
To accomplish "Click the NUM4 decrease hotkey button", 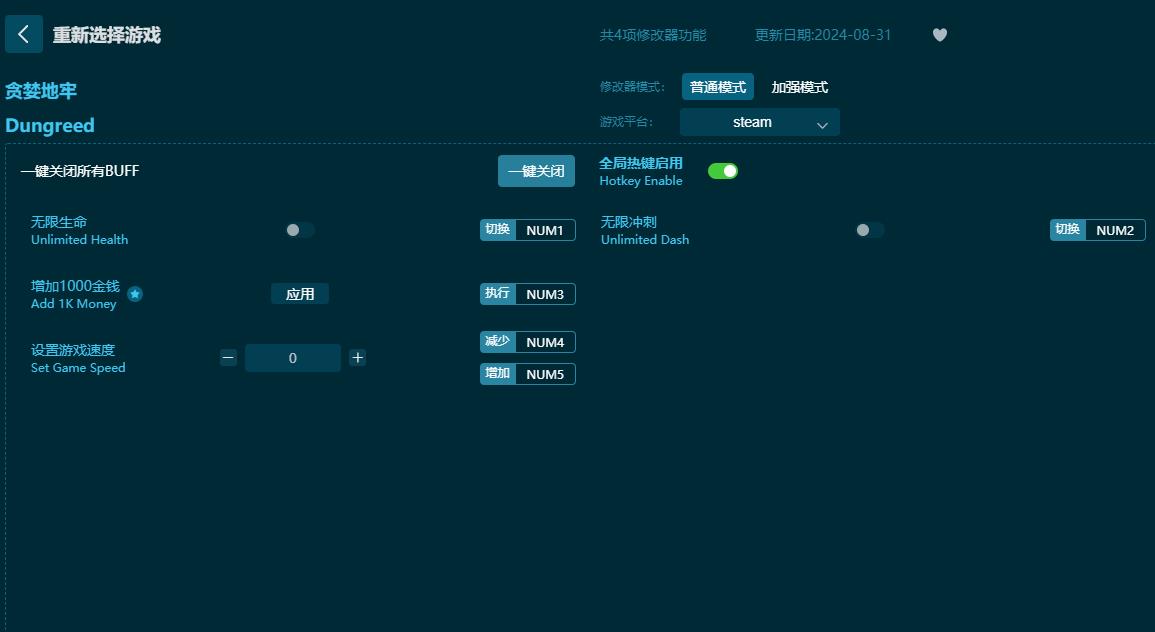I will click(527, 342).
